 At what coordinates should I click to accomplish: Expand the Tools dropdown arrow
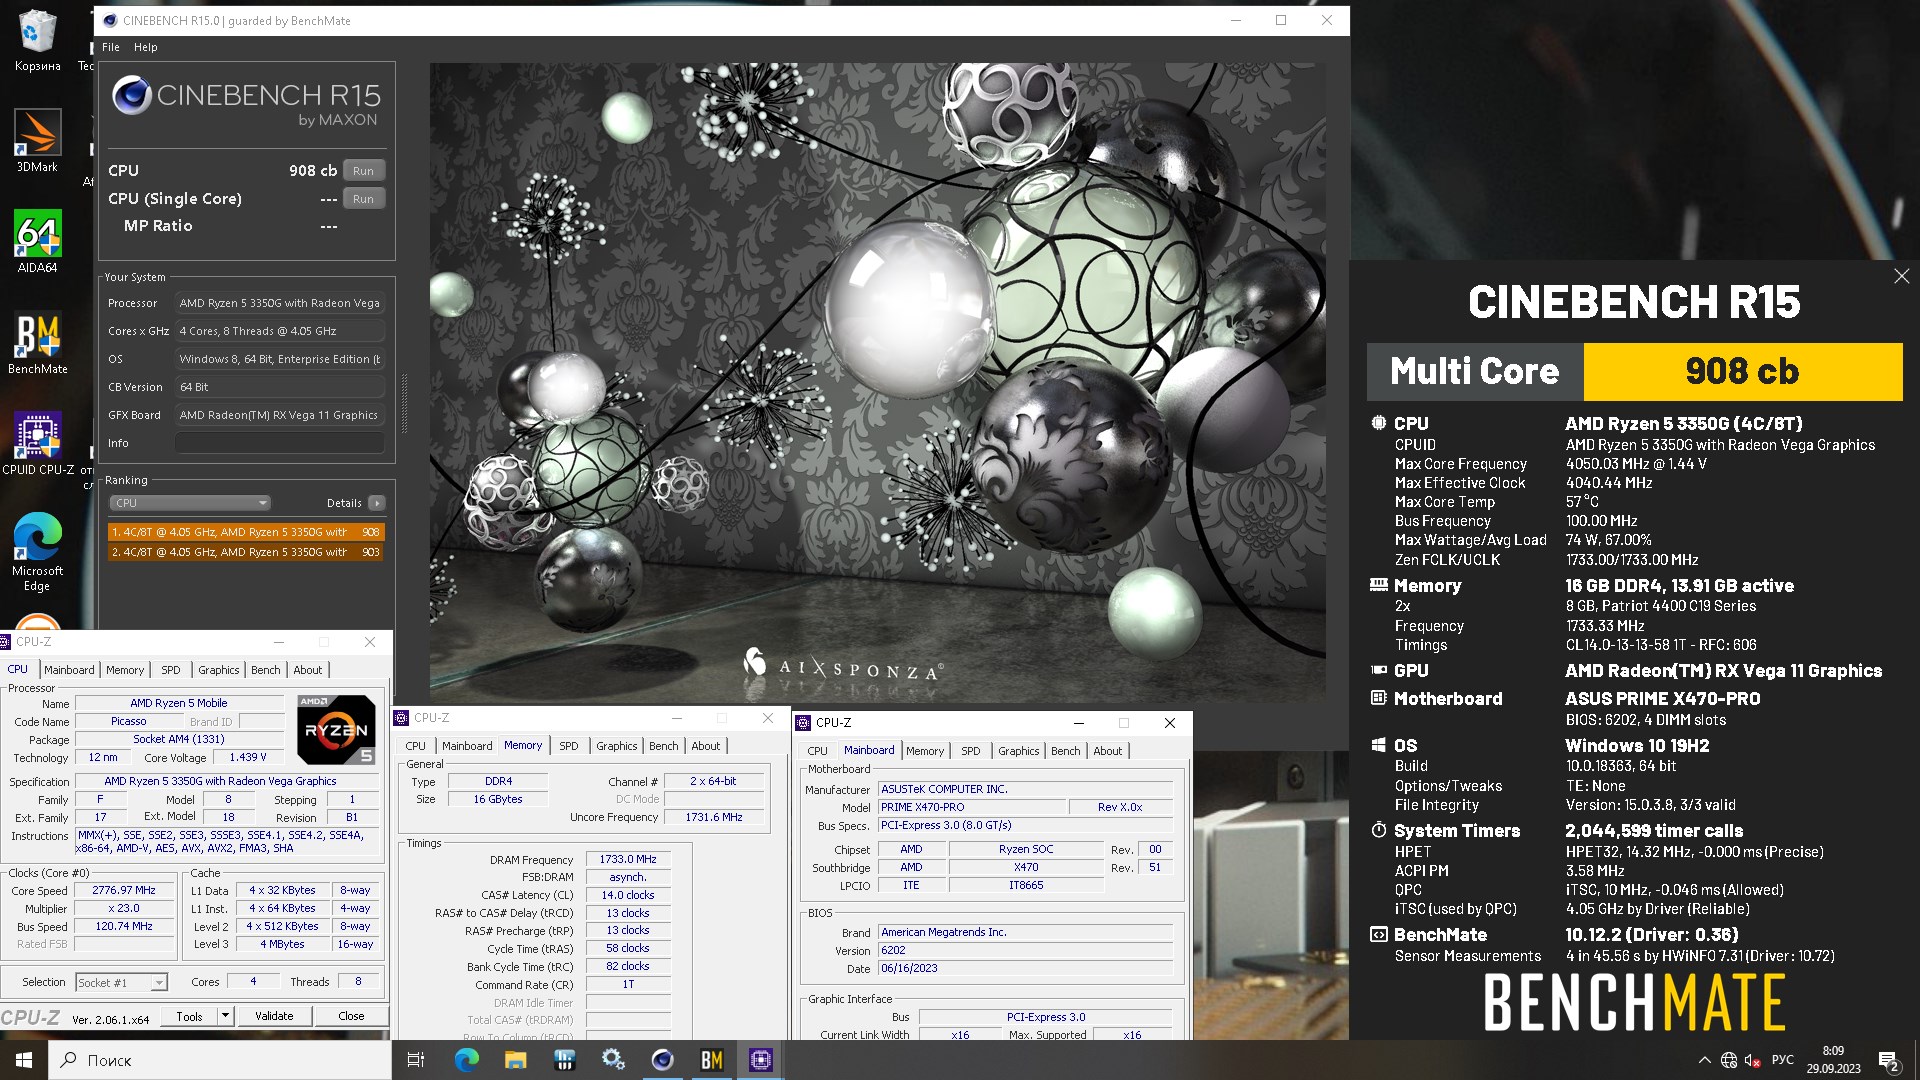[x=226, y=1016]
